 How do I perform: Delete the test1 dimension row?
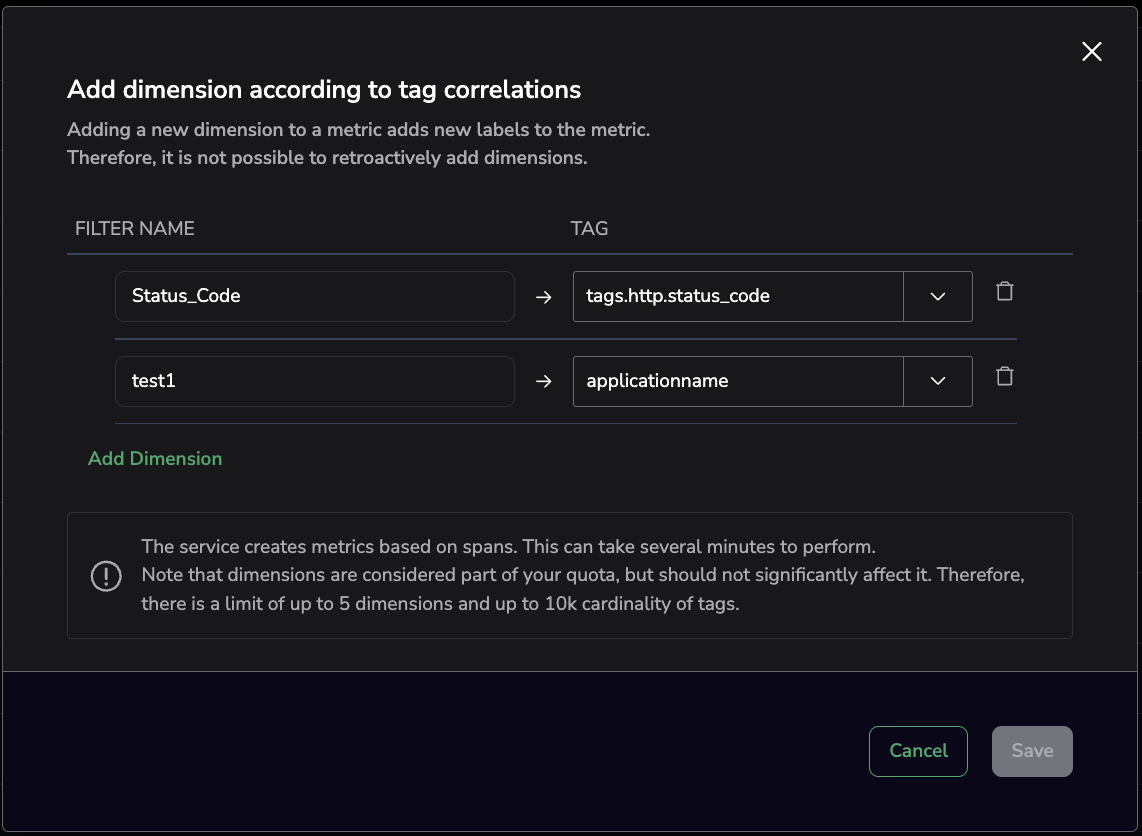point(1005,376)
